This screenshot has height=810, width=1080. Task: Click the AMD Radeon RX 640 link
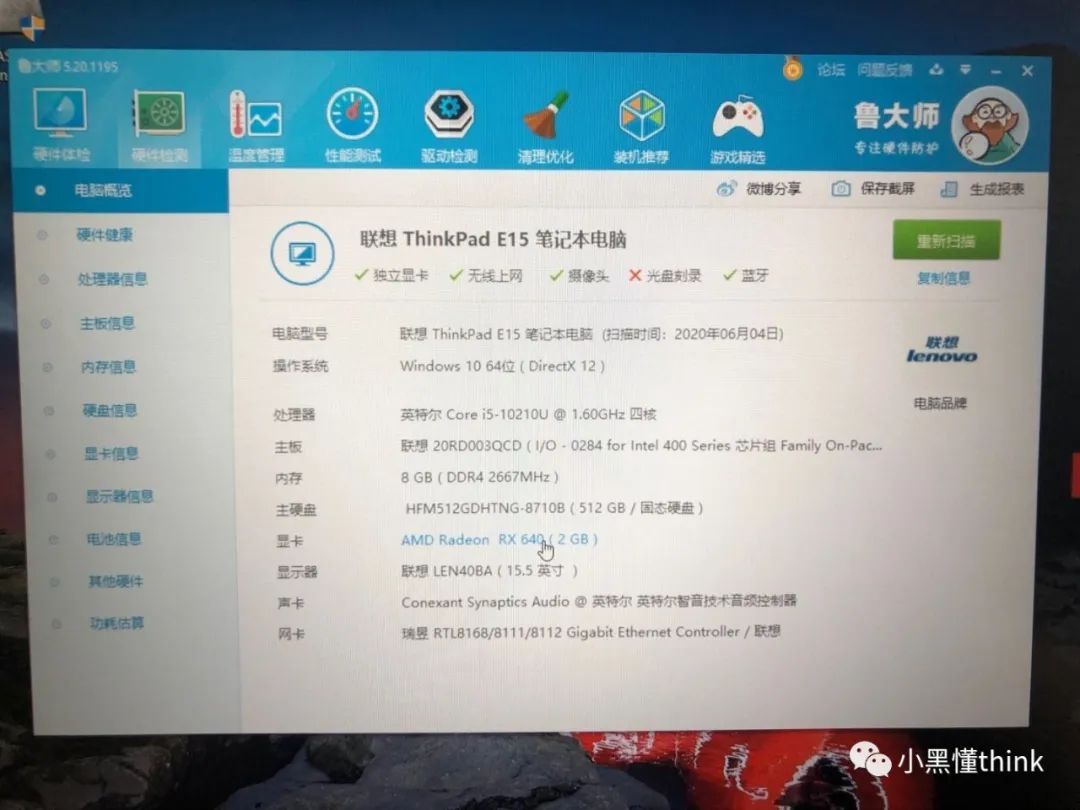(x=499, y=539)
